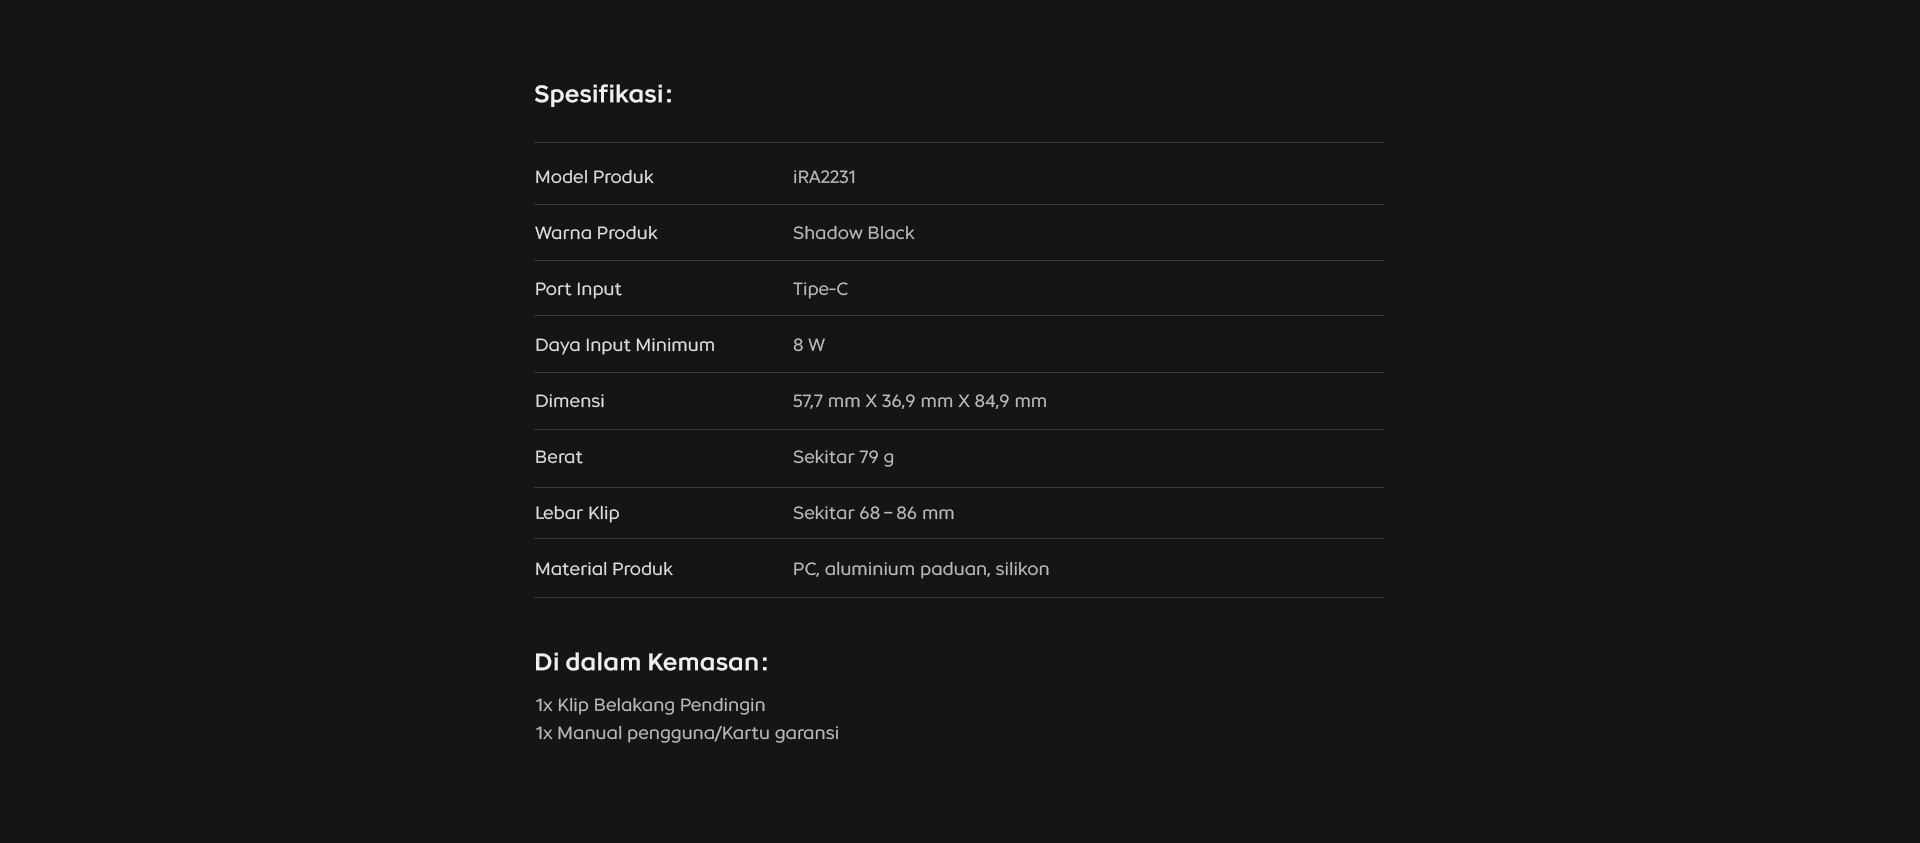Click the Warna Produk label
This screenshot has width=1920, height=843.
click(595, 233)
